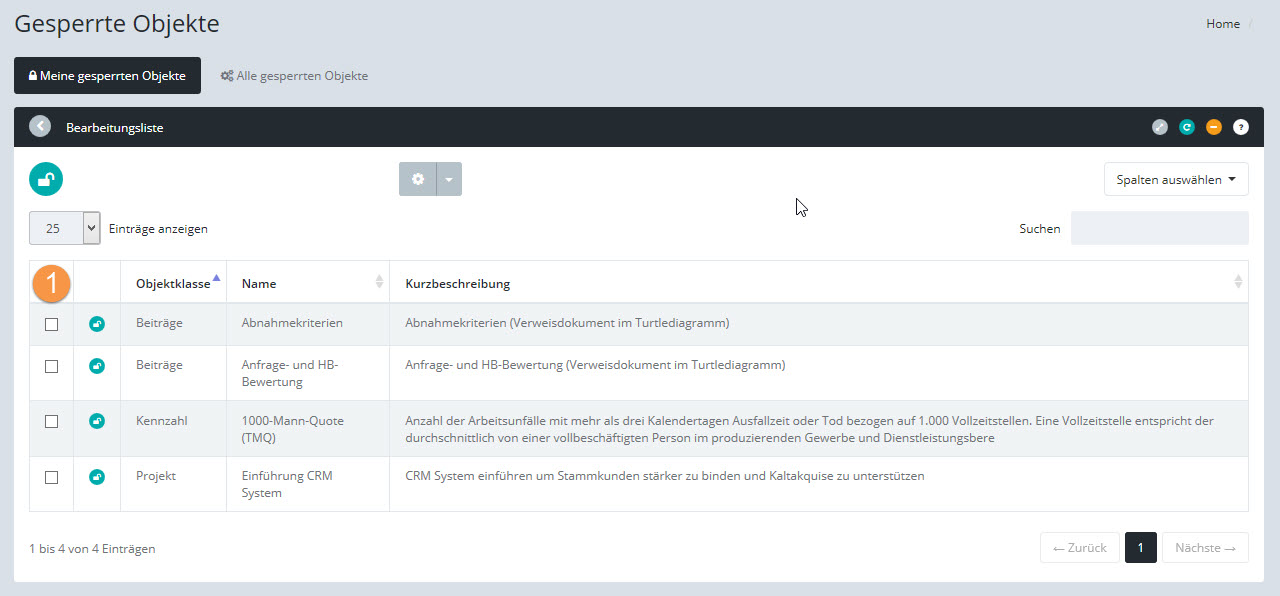
Task: Open the dropdown arrow beside the gear button
Action: click(x=449, y=179)
